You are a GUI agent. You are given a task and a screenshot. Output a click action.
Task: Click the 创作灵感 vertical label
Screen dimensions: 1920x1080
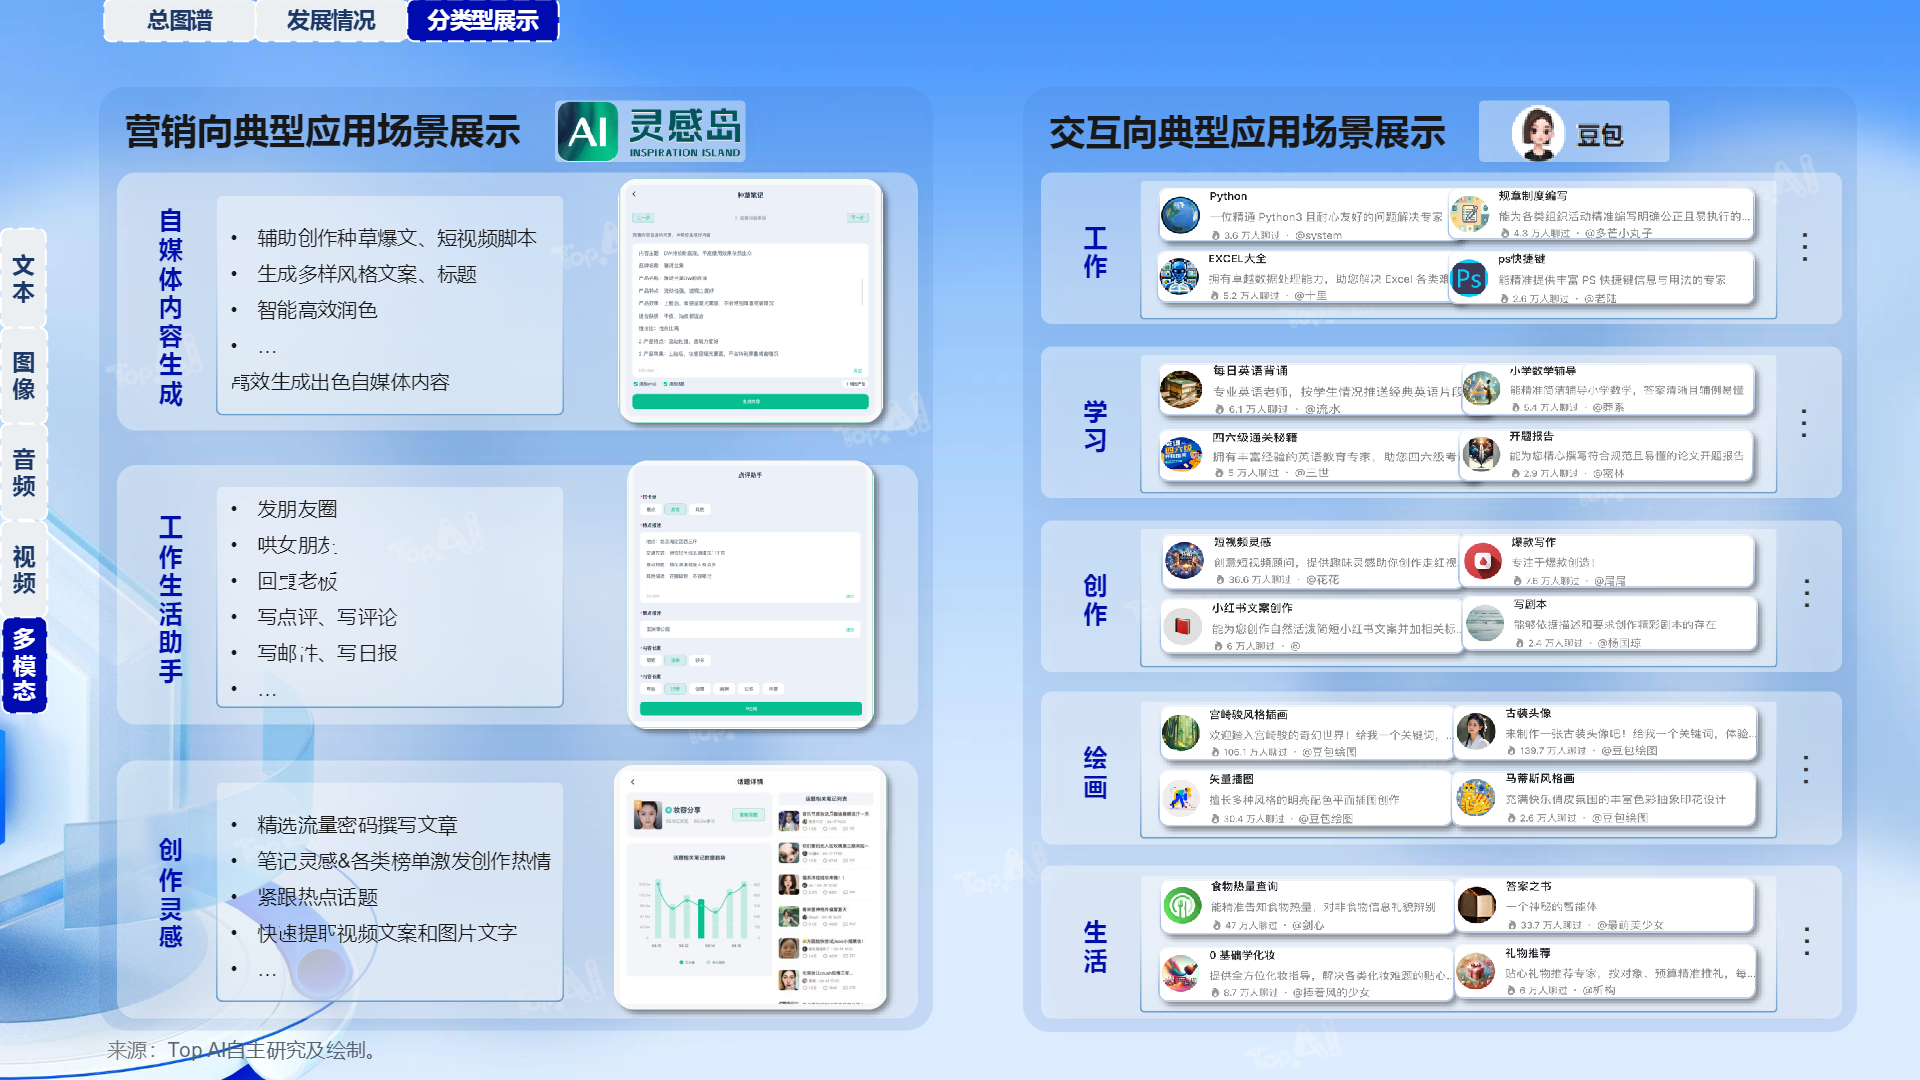click(171, 893)
